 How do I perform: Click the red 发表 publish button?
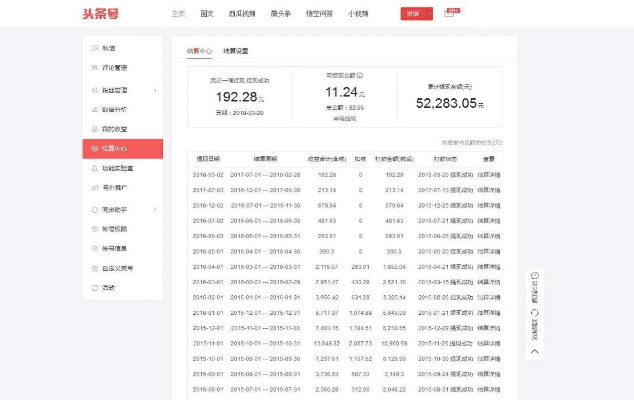pos(412,13)
